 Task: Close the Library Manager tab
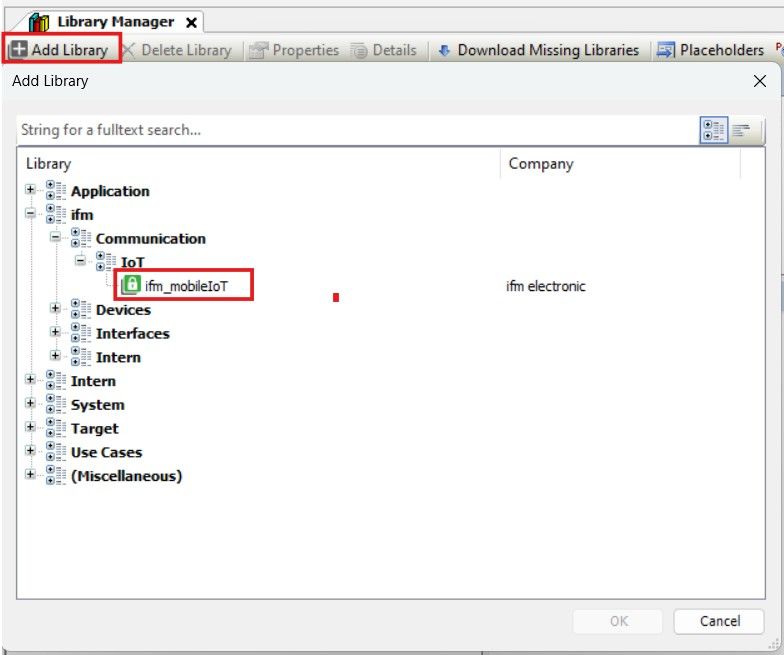click(191, 22)
